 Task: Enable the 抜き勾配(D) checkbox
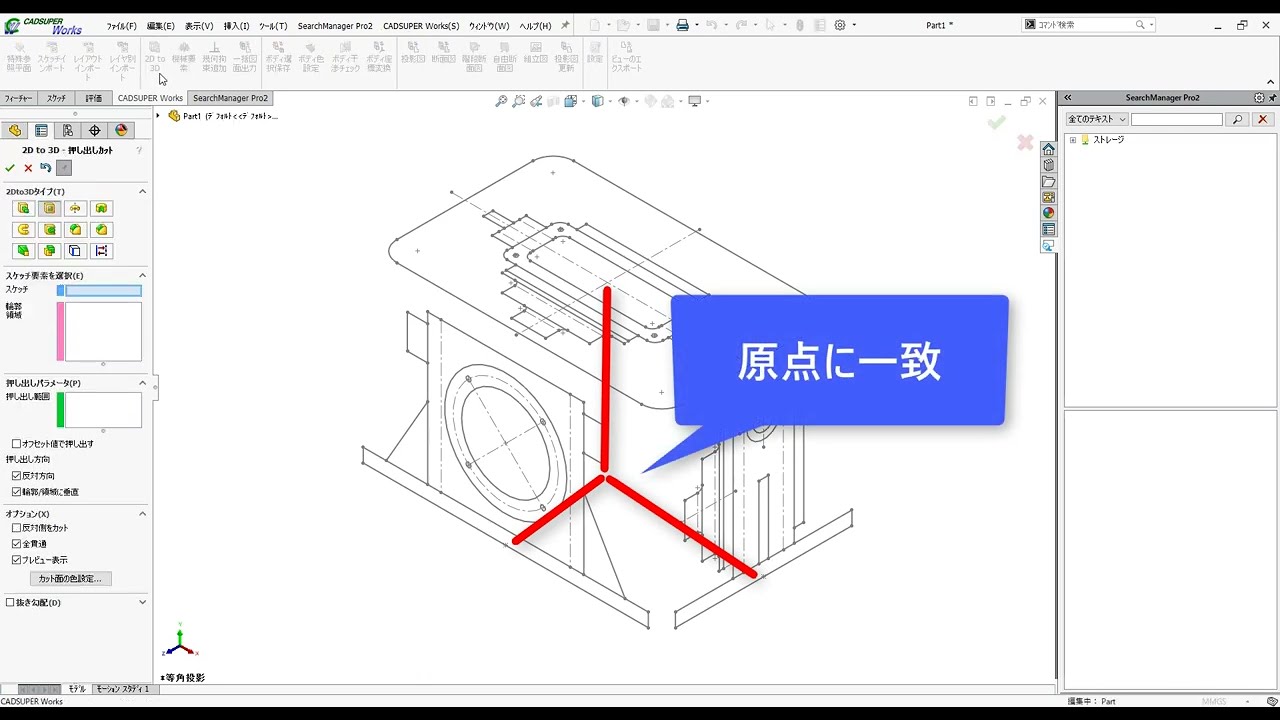[x=10, y=603]
